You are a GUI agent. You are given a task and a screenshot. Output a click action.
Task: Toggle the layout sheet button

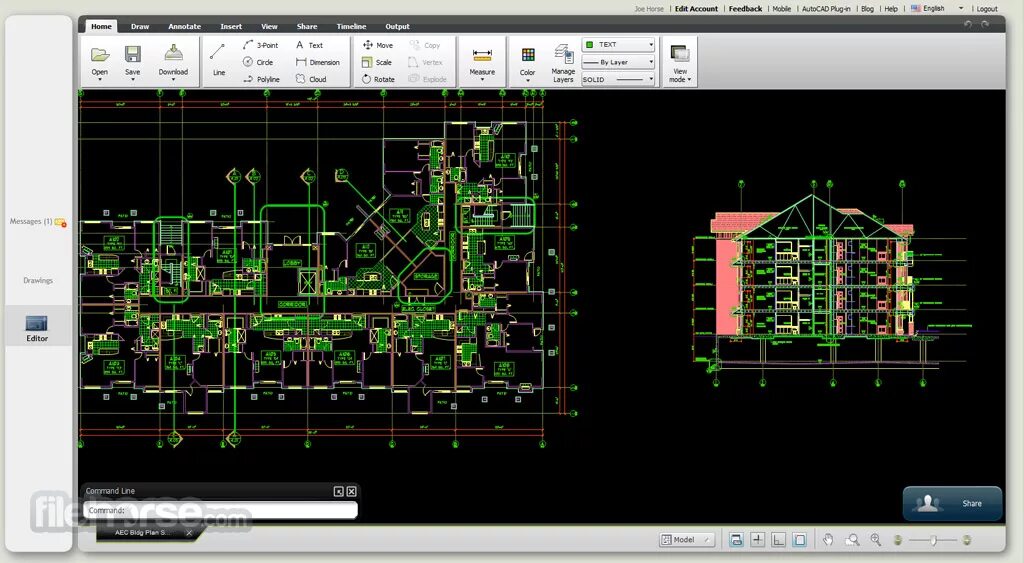(799, 539)
